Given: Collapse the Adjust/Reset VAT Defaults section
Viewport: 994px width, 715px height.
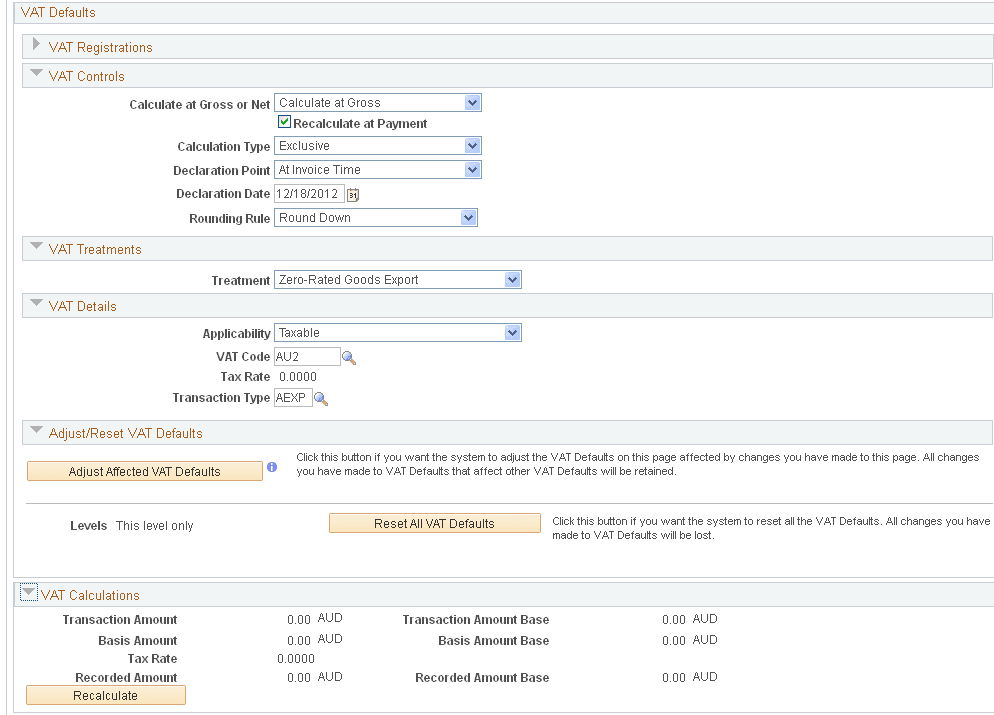Looking at the screenshot, I should [36, 431].
